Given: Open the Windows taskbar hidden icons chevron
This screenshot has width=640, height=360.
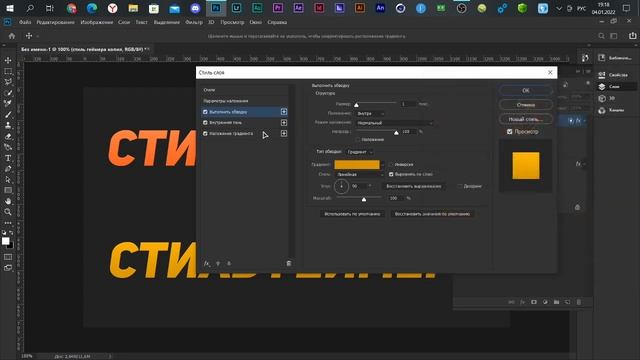Looking at the screenshot, I should click(x=559, y=9).
